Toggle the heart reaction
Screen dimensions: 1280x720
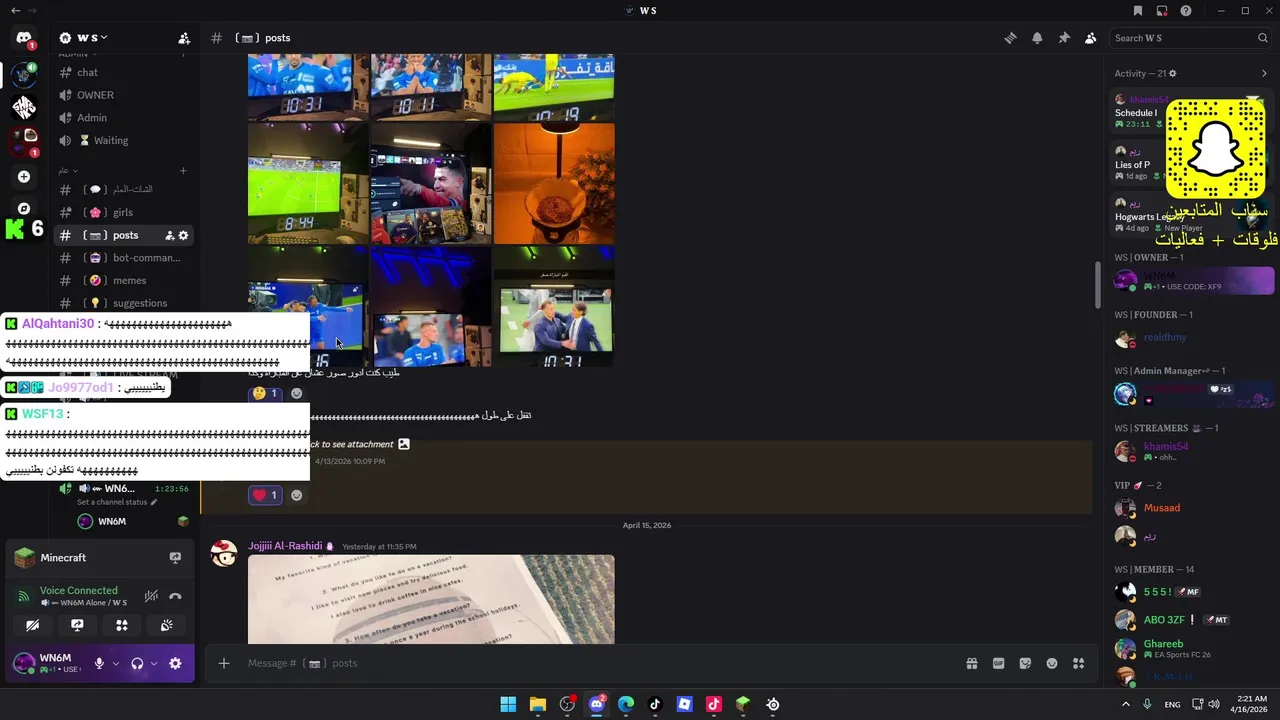[265, 495]
